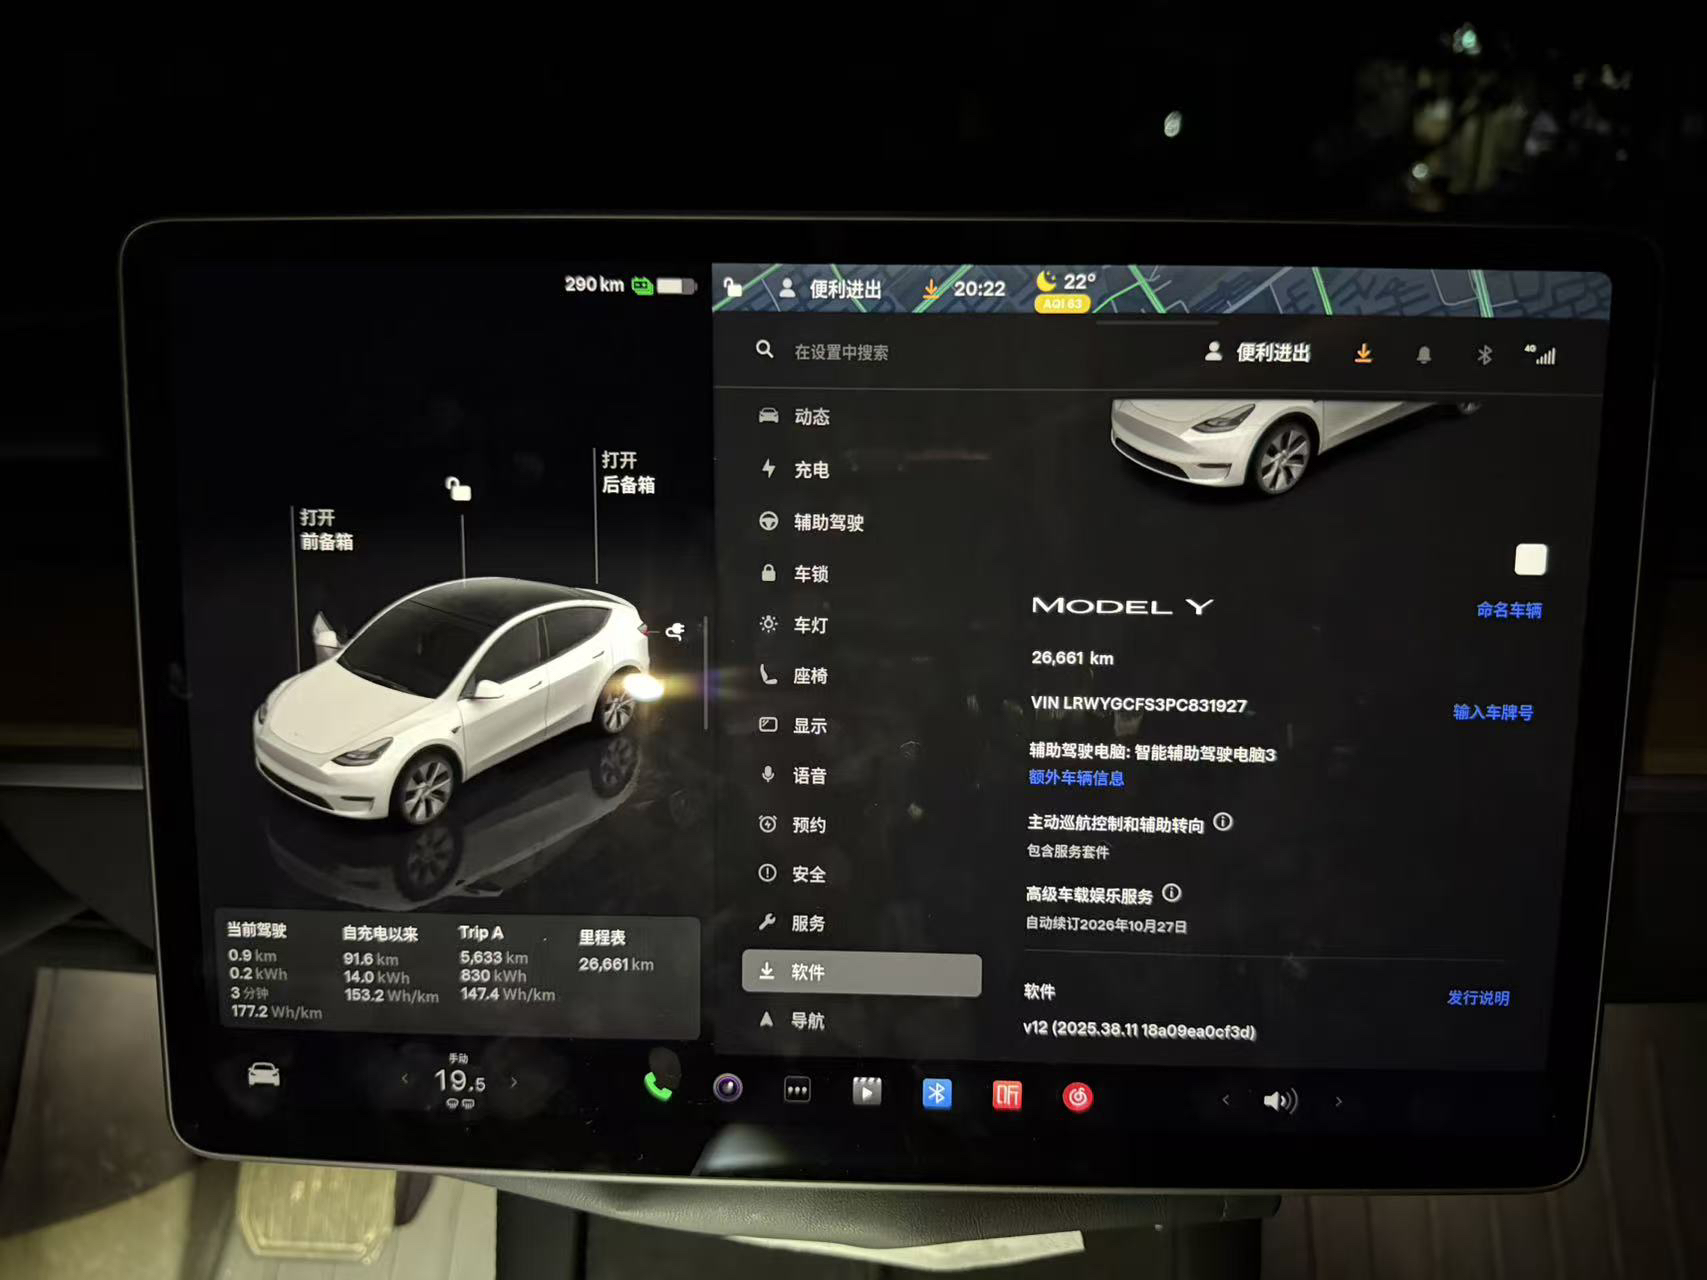Open the all apps three-dots launcher
Image resolution: width=1707 pixels, height=1280 pixels.
(797, 1090)
